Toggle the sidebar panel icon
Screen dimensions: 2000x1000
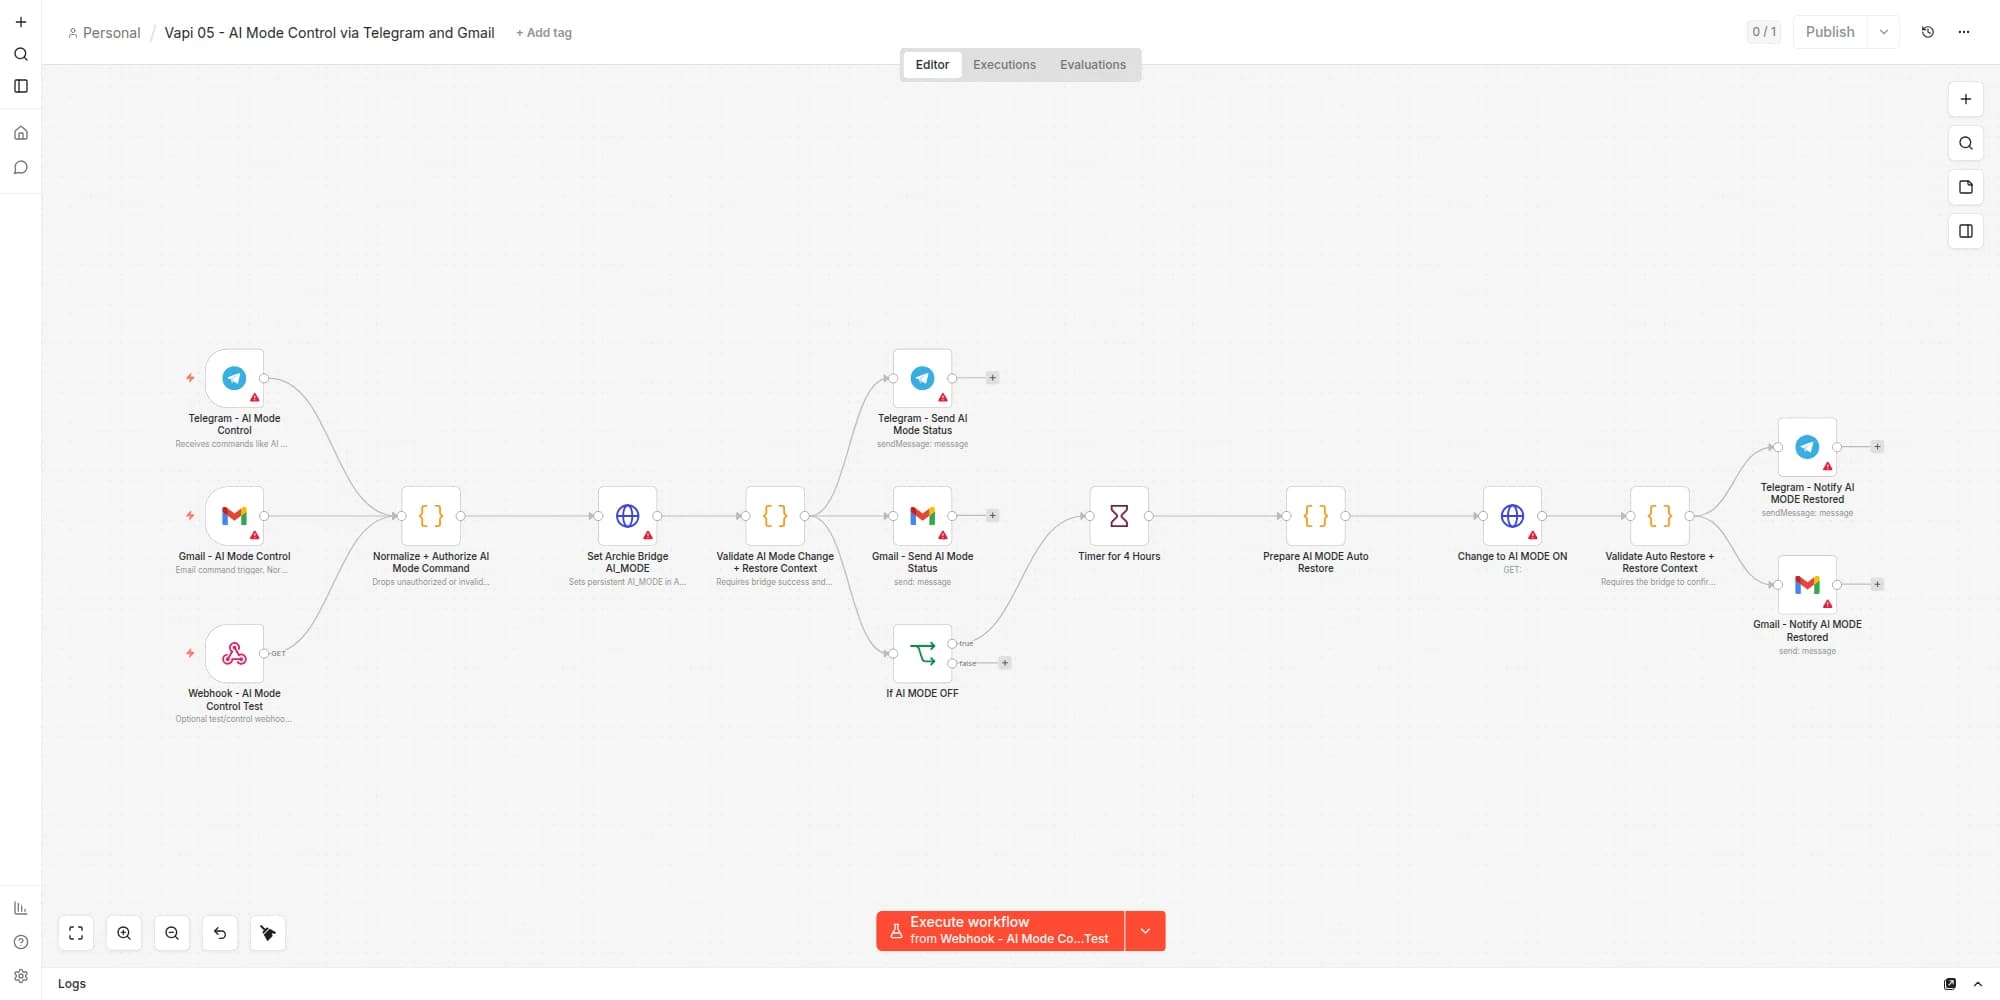point(21,86)
